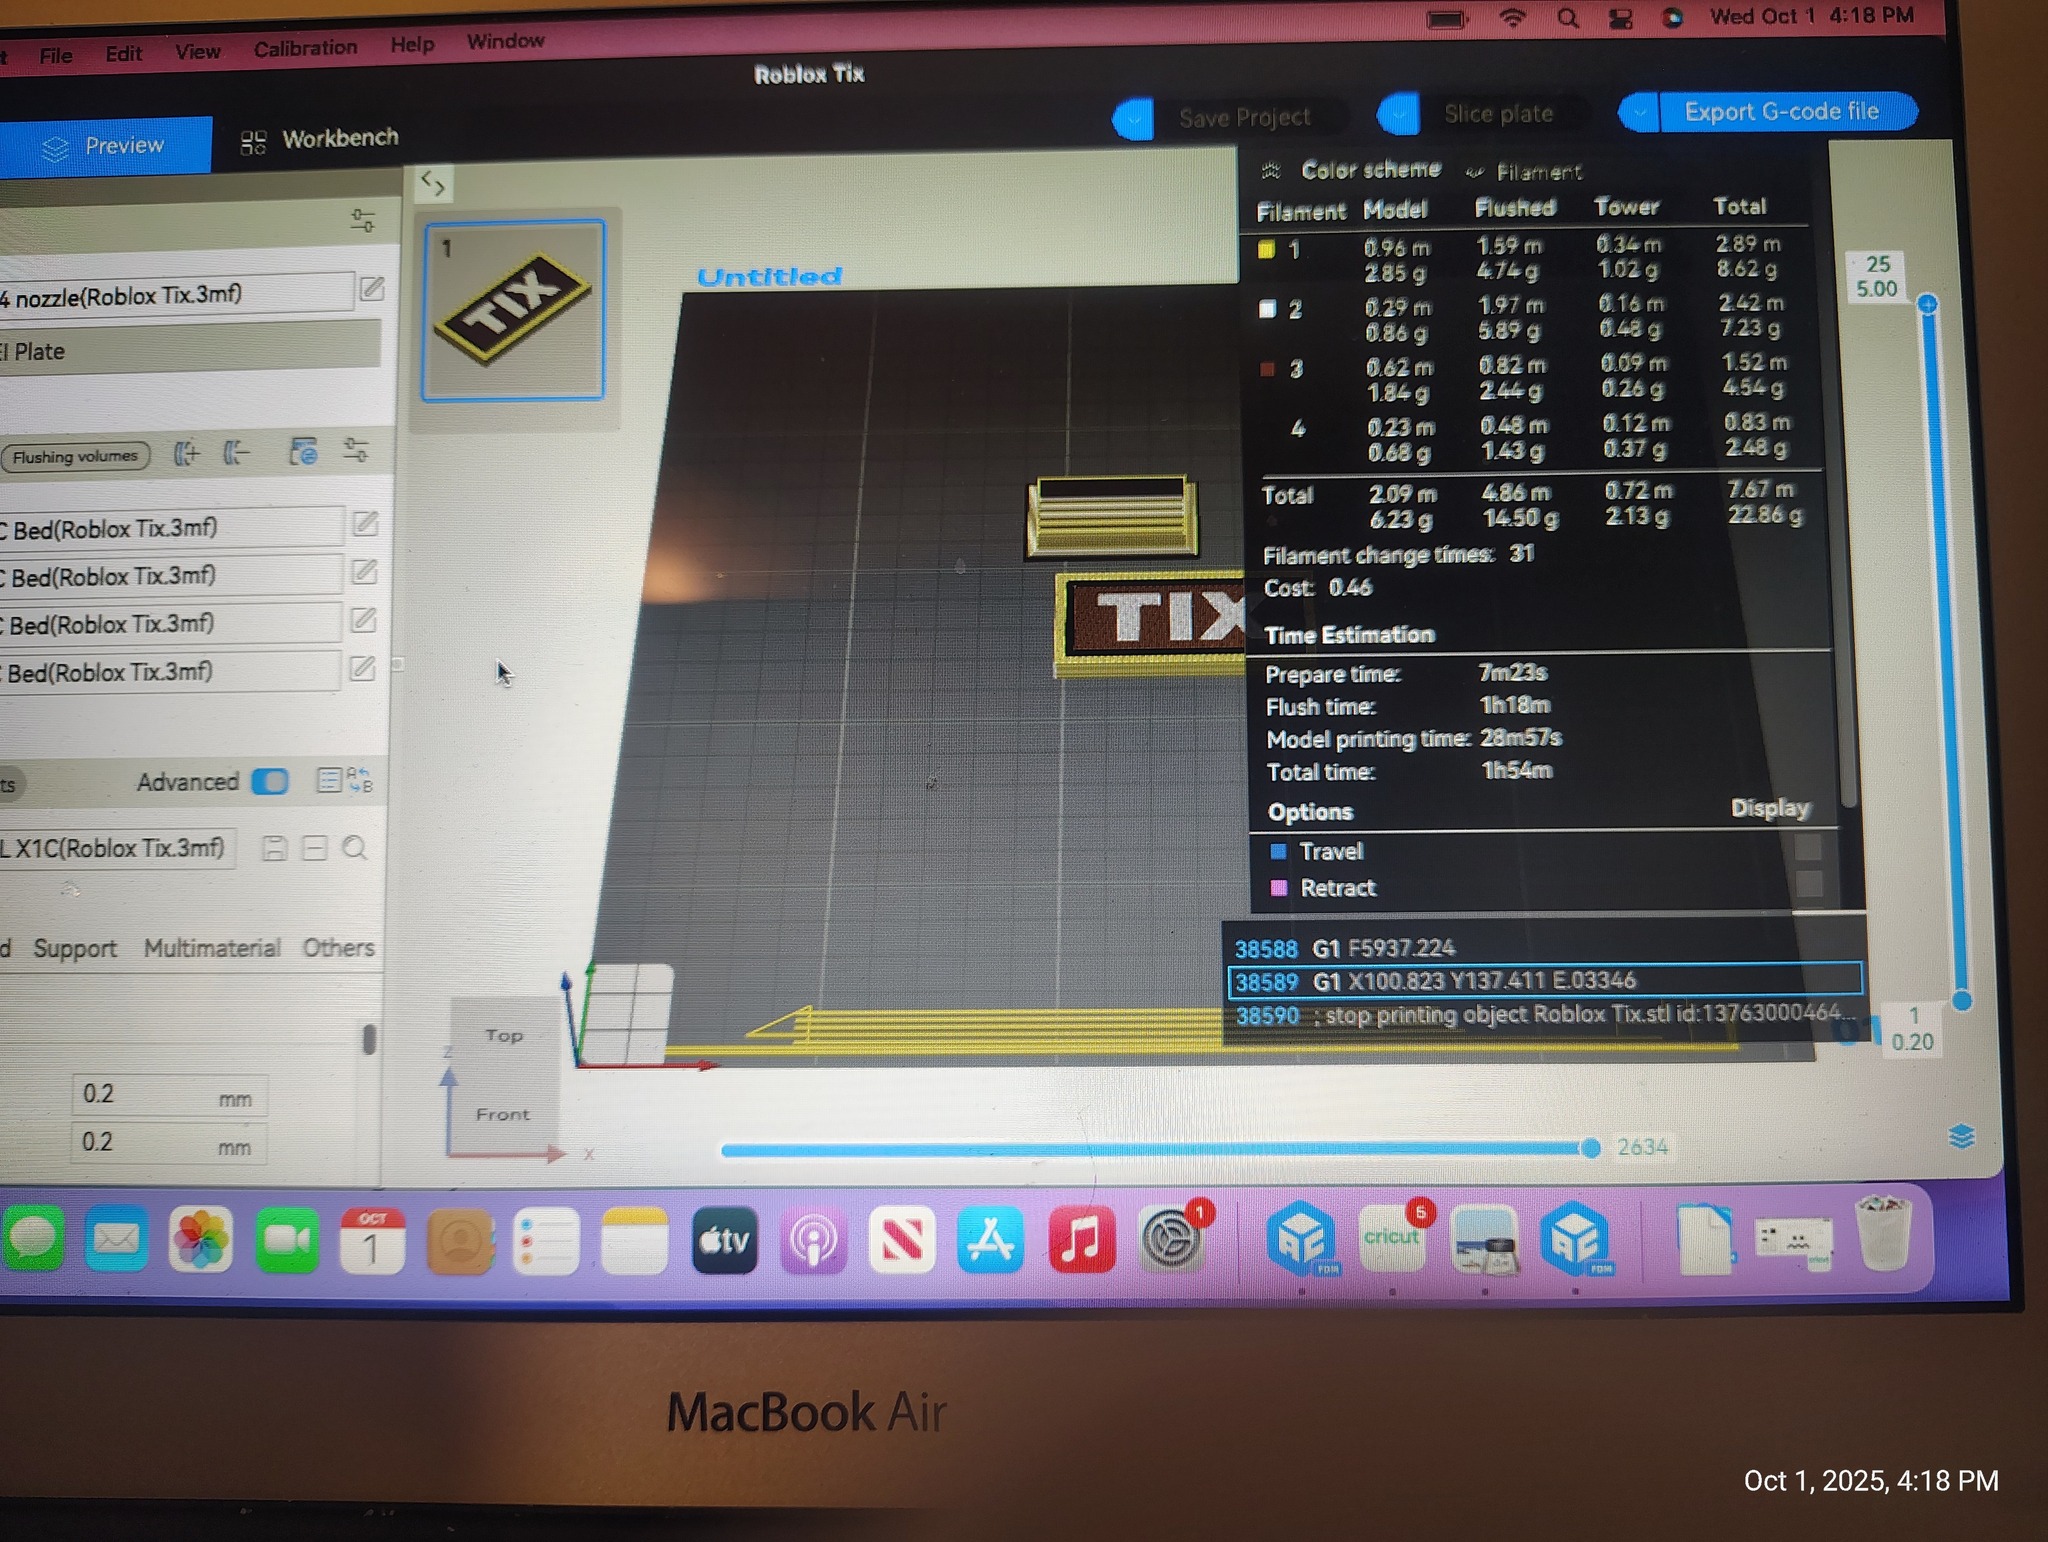Open App Store from the Dock
2048x1542 pixels.
click(990, 1240)
